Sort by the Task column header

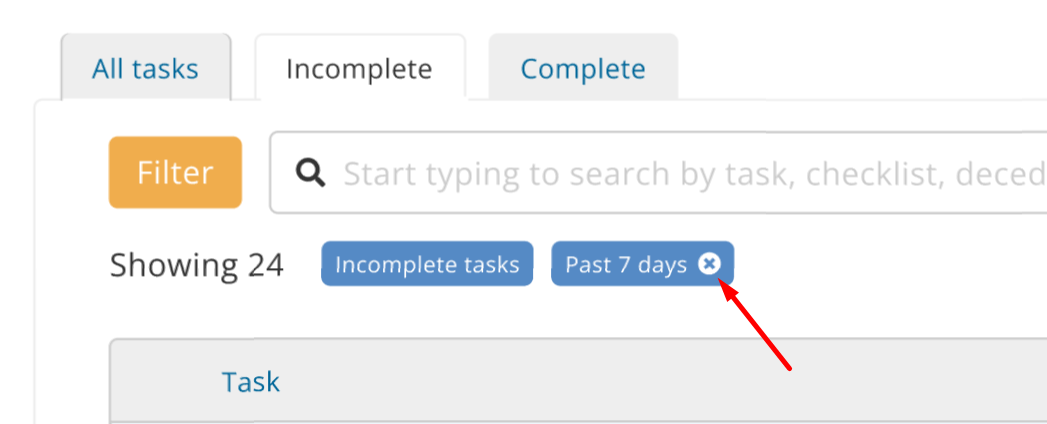click(250, 382)
